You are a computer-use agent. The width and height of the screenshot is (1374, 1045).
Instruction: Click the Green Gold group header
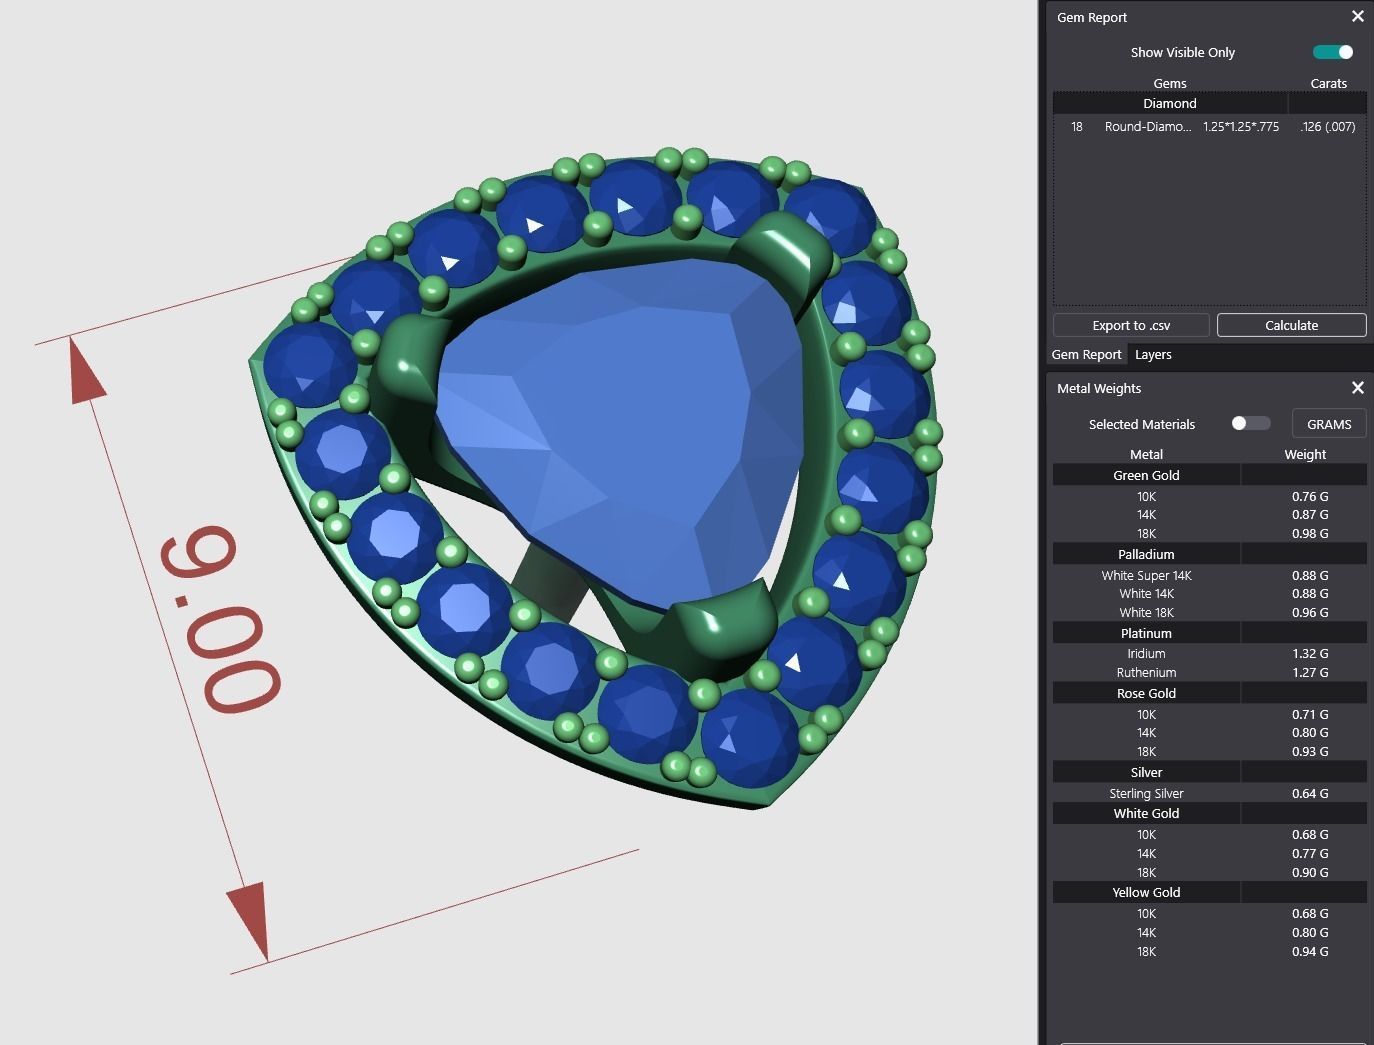click(1146, 475)
